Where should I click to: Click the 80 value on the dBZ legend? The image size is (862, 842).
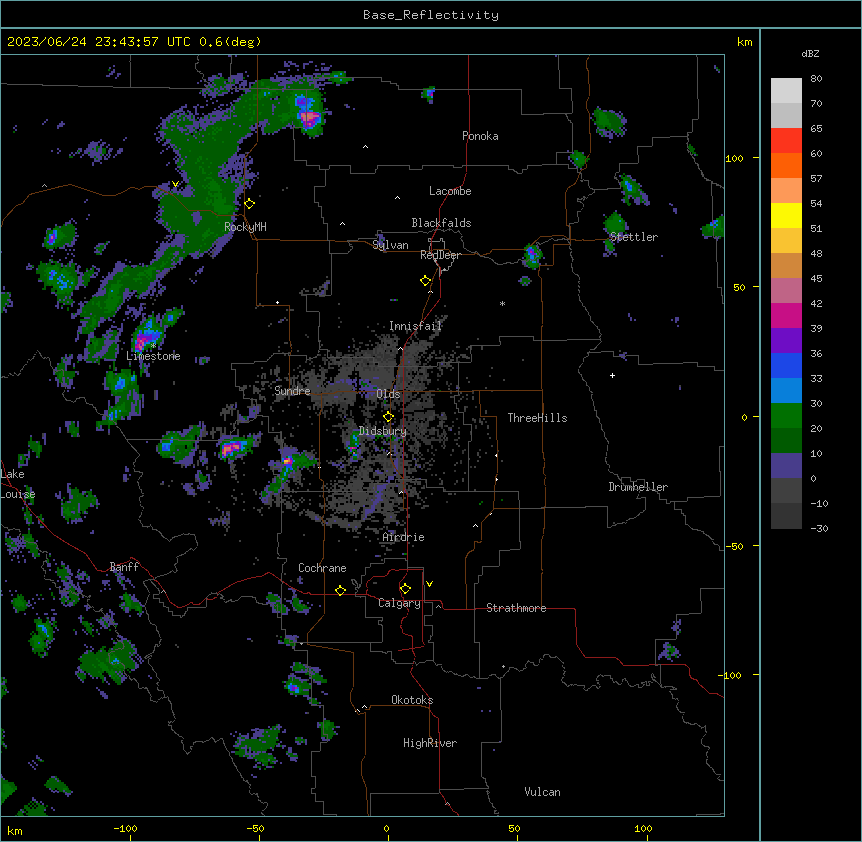point(816,79)
